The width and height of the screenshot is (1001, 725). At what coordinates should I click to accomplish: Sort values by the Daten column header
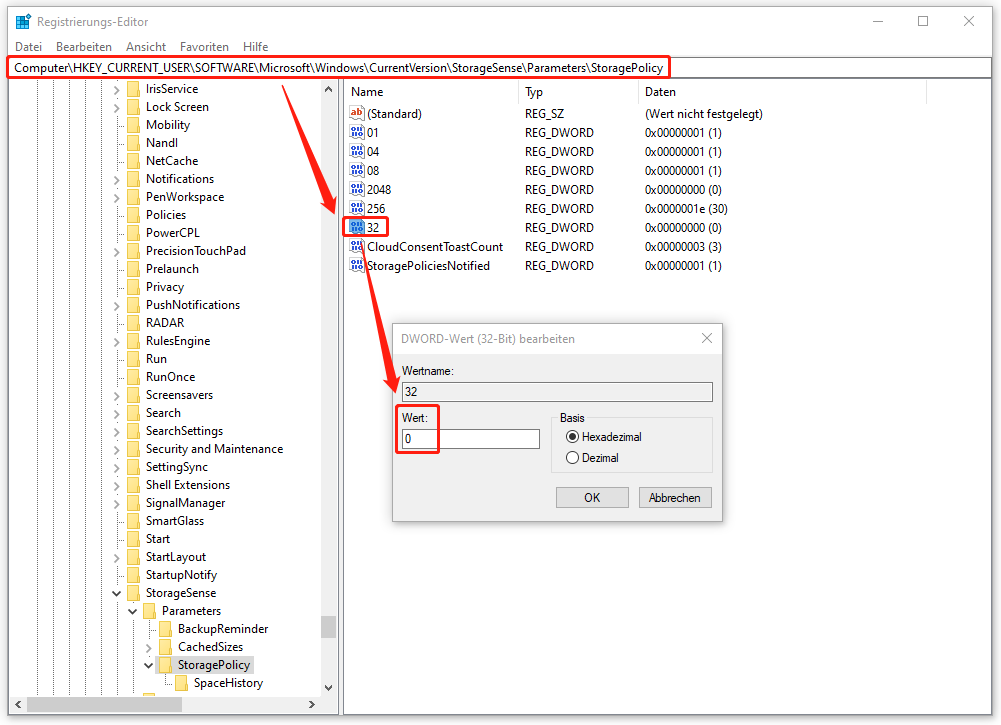click(781, 92)
